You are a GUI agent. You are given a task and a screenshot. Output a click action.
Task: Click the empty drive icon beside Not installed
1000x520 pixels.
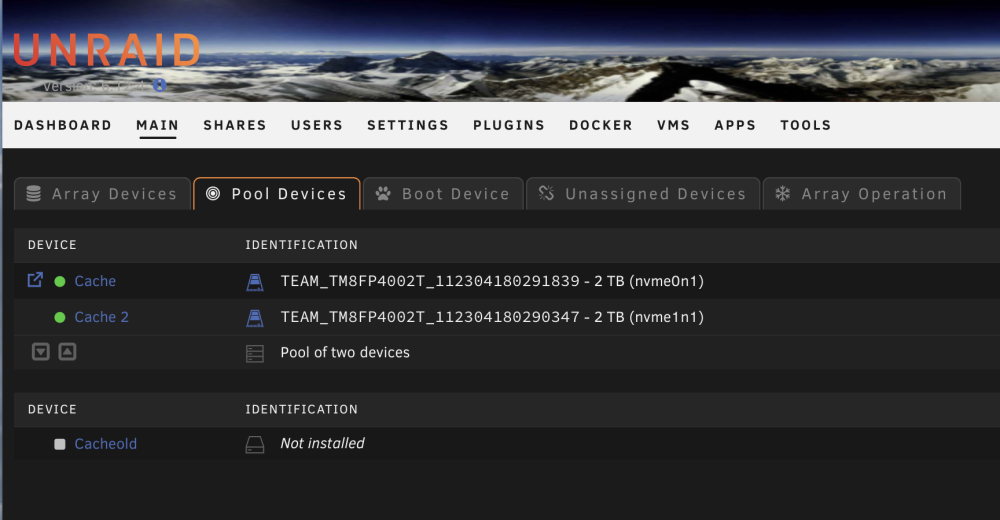tap(254, 445)
